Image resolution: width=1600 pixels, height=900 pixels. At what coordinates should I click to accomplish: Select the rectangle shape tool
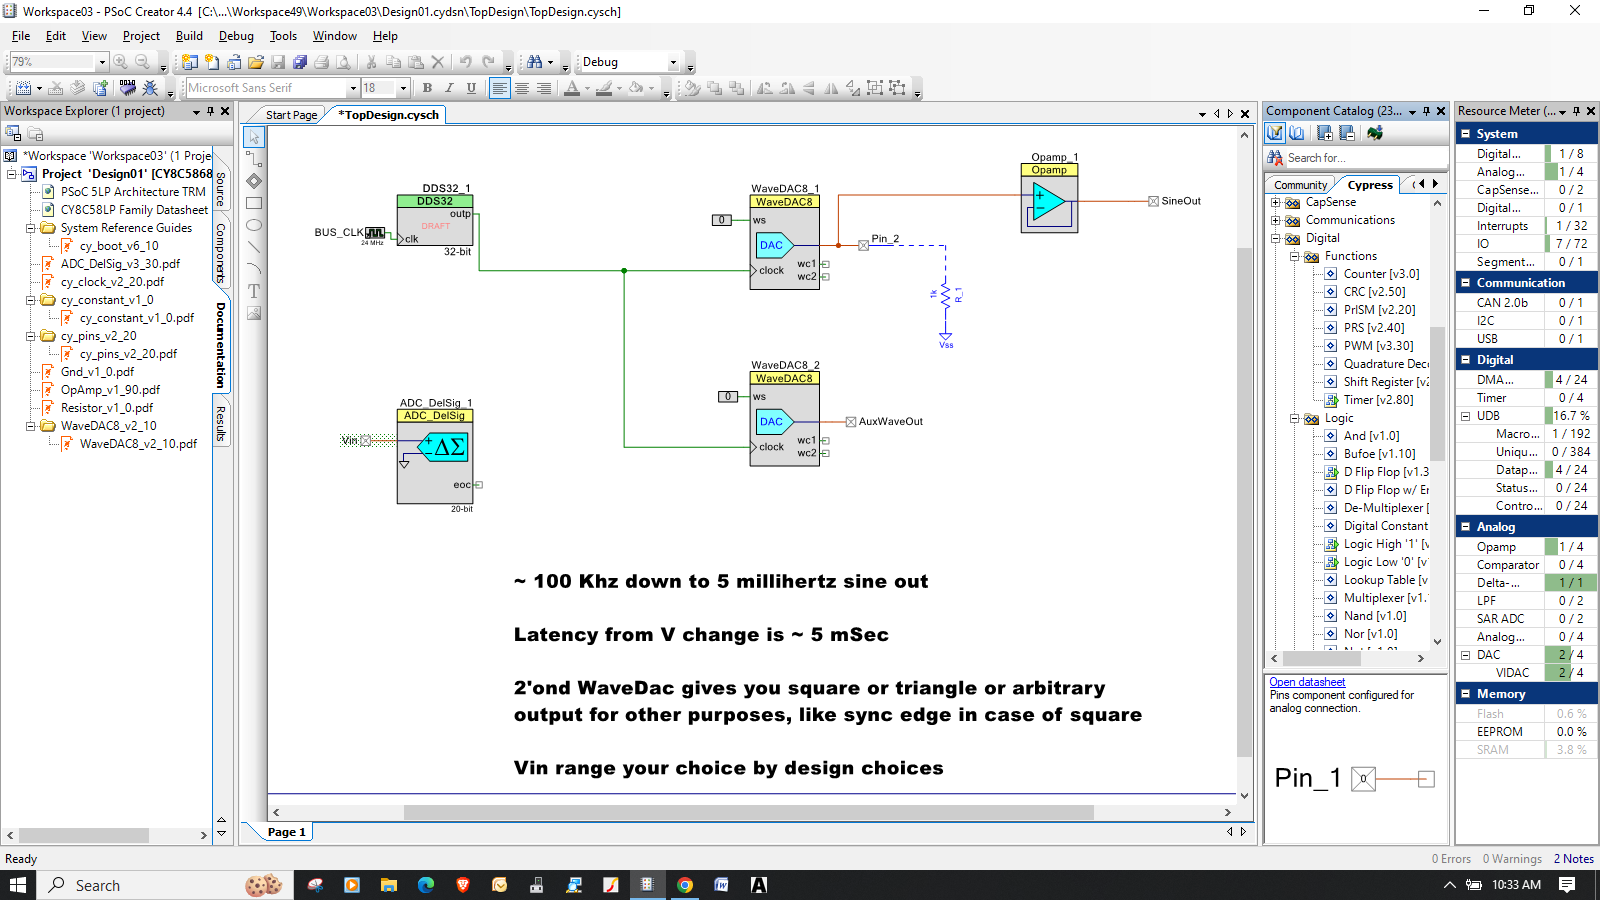254,203
